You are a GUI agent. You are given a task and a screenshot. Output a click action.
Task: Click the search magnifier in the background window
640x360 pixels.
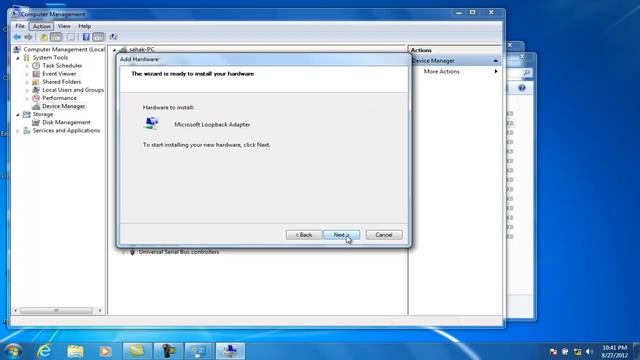[x=527, y=73]
